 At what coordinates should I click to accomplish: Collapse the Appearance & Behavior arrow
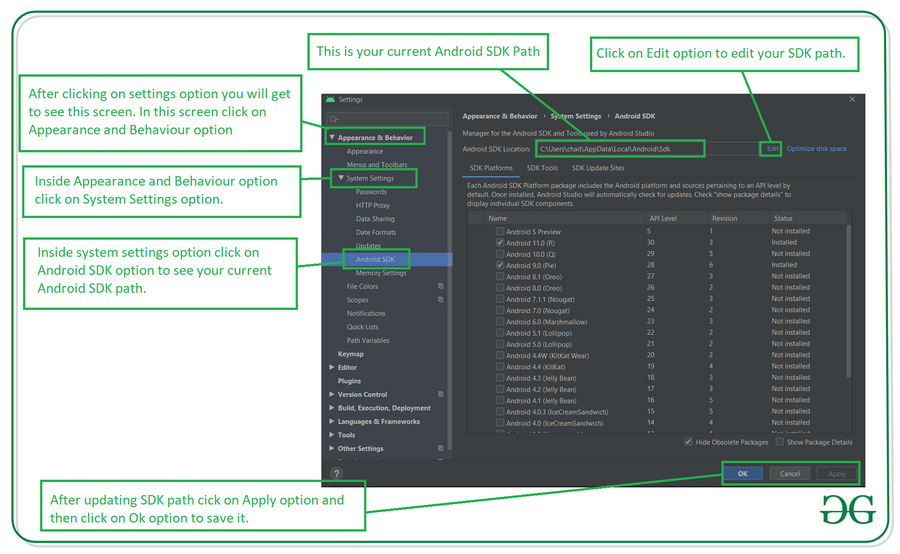(x=332, y=137)
